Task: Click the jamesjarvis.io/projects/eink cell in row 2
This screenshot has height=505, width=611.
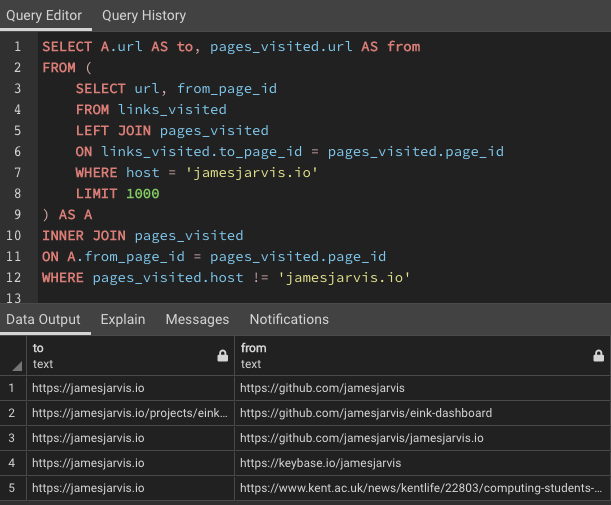Action: (130, 413)
